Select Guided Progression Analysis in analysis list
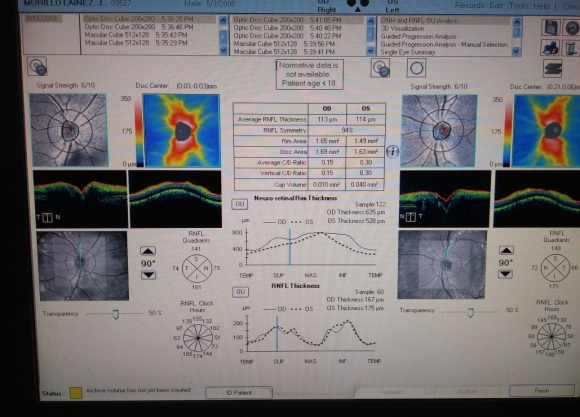Screen dimensions: 580x417 coord(418,36)
